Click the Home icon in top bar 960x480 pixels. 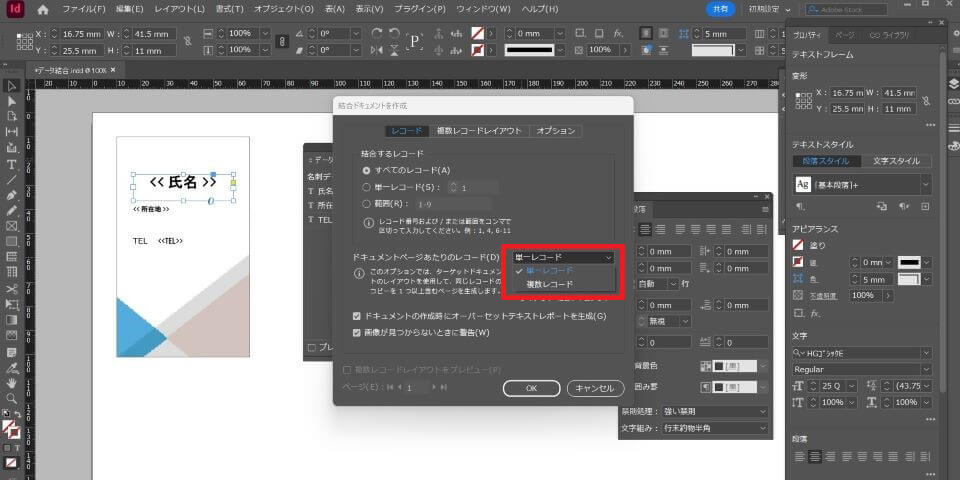(42, 9)
